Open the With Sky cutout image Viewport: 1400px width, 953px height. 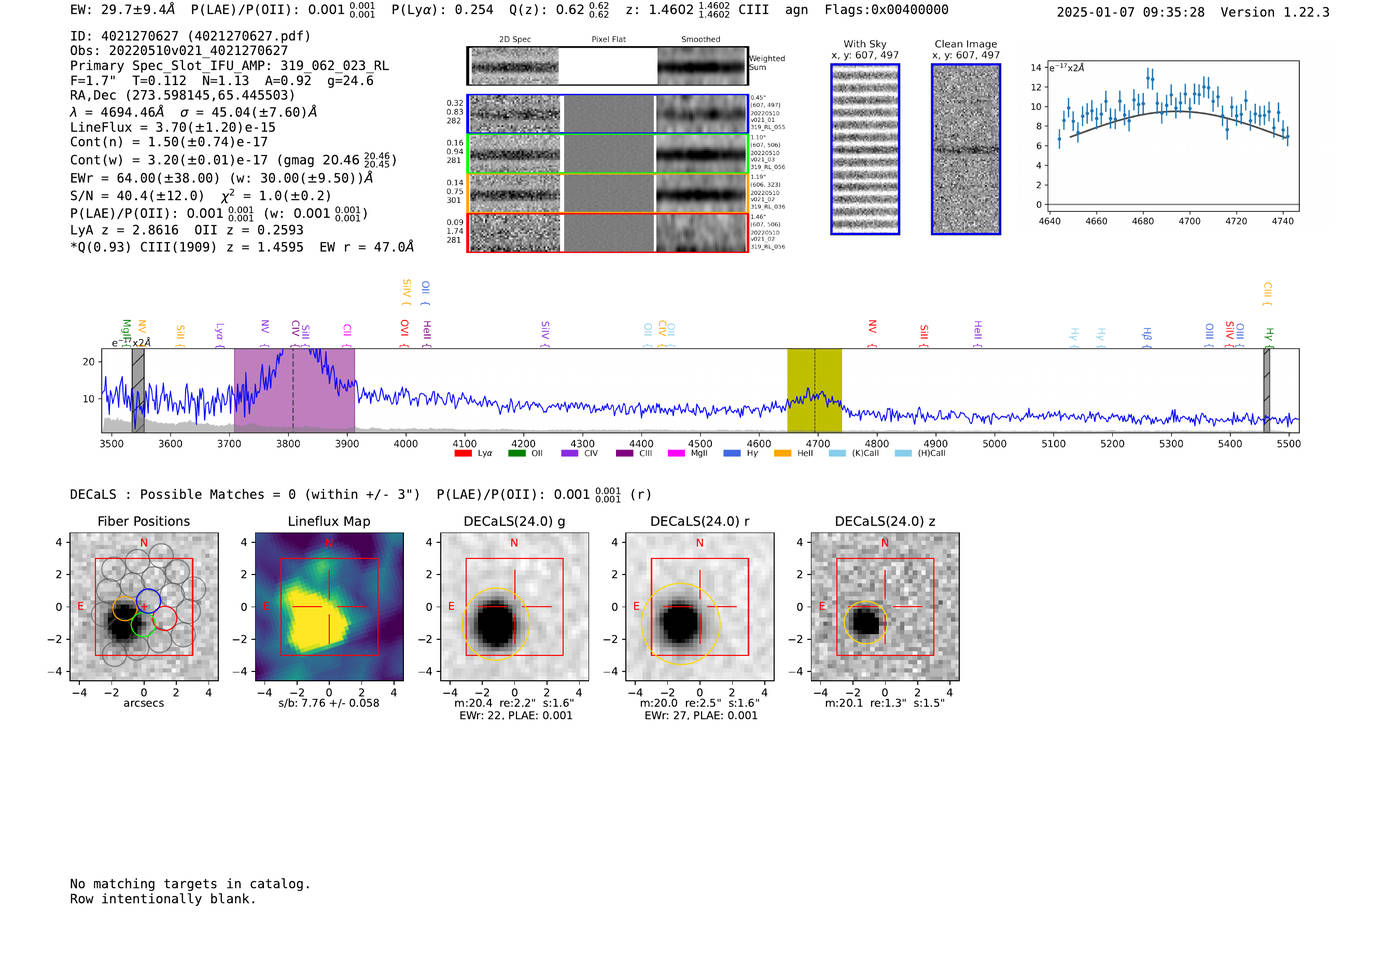(865, 149)
